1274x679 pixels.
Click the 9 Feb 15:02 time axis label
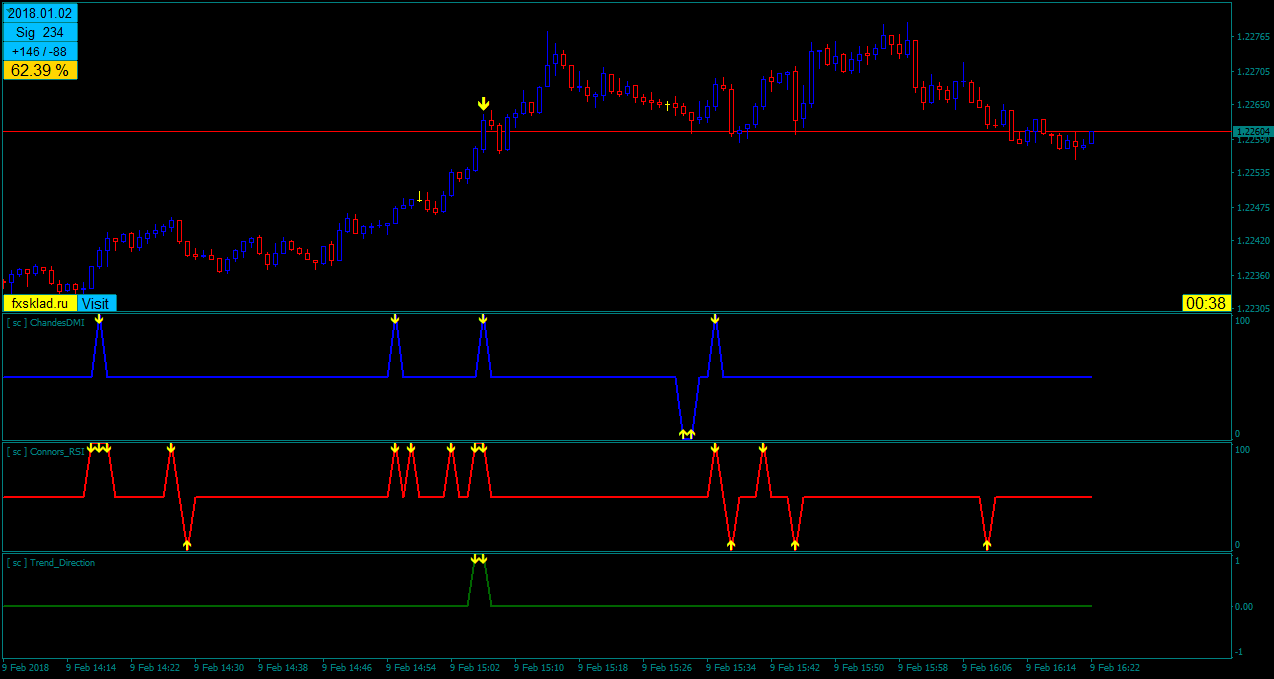(x=475, y=667)
